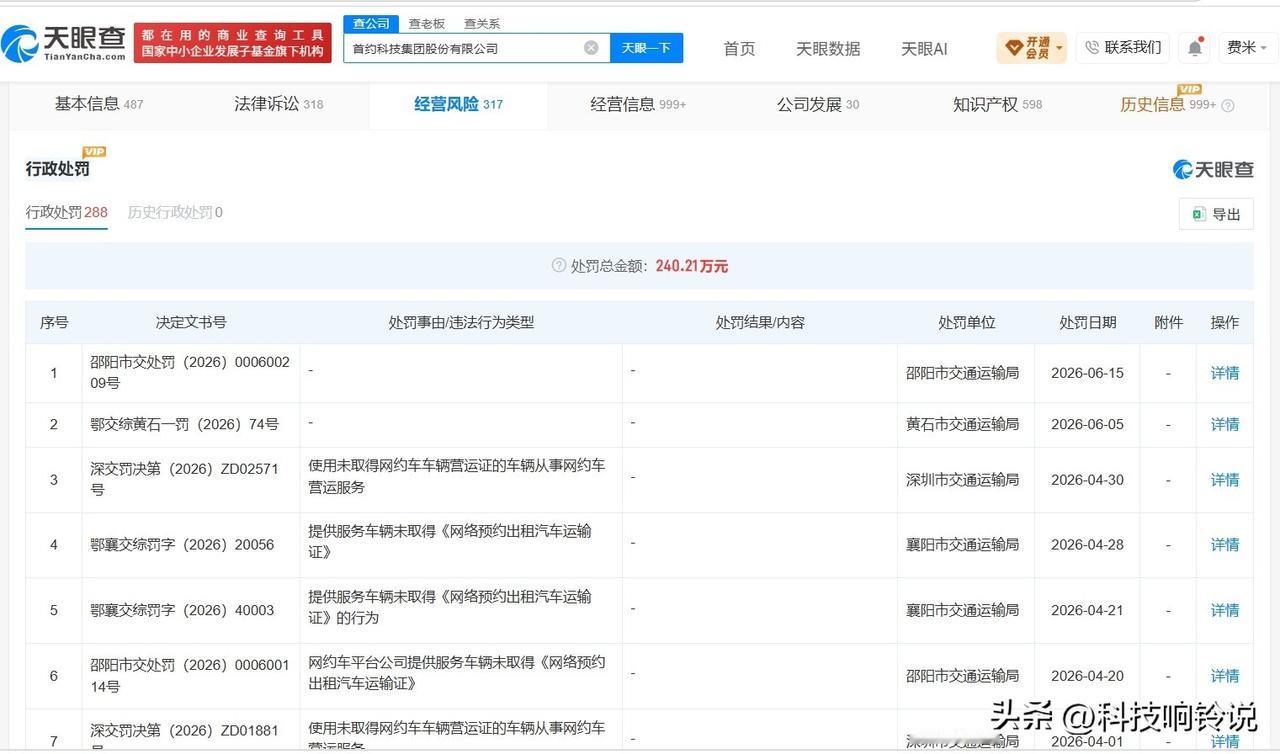Select the 行政处罚 288 sub-tab
The width and height of the screenshot is (1280, 754).
[x=67, y=212]
